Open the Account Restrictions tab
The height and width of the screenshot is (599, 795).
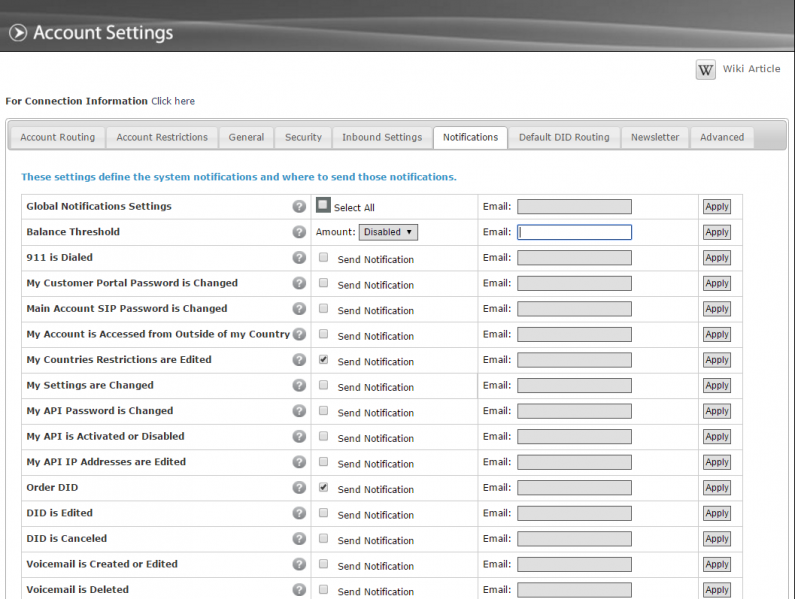coord(162,137)
